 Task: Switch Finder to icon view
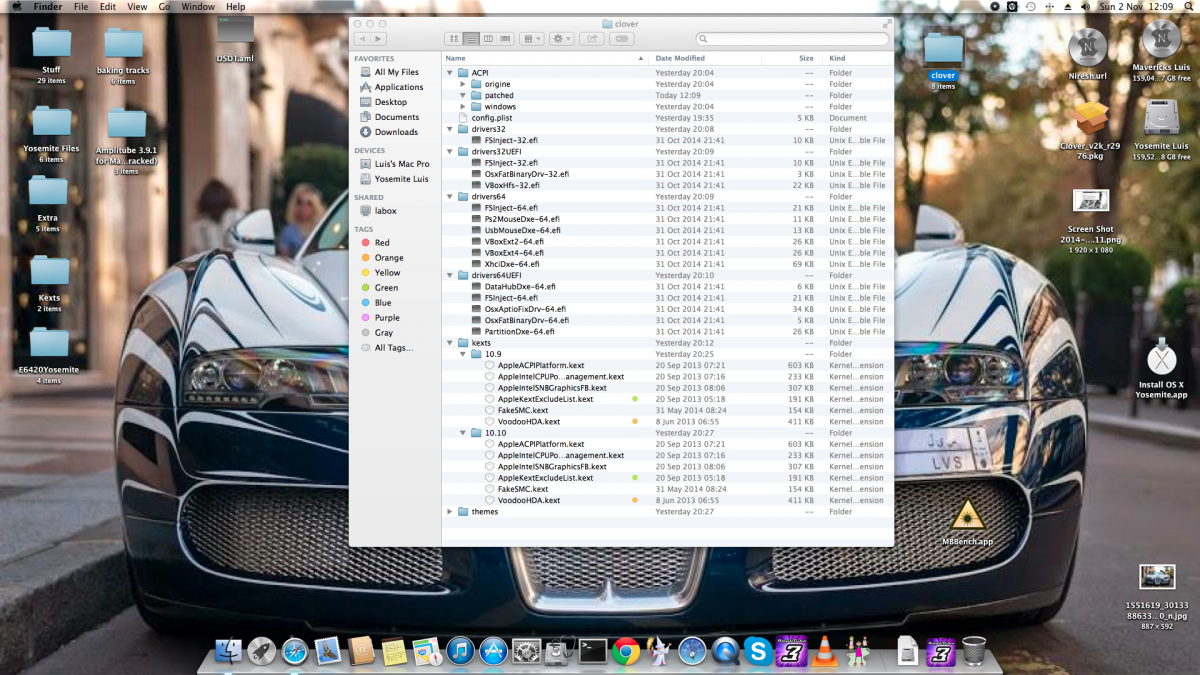coord(453,39)
